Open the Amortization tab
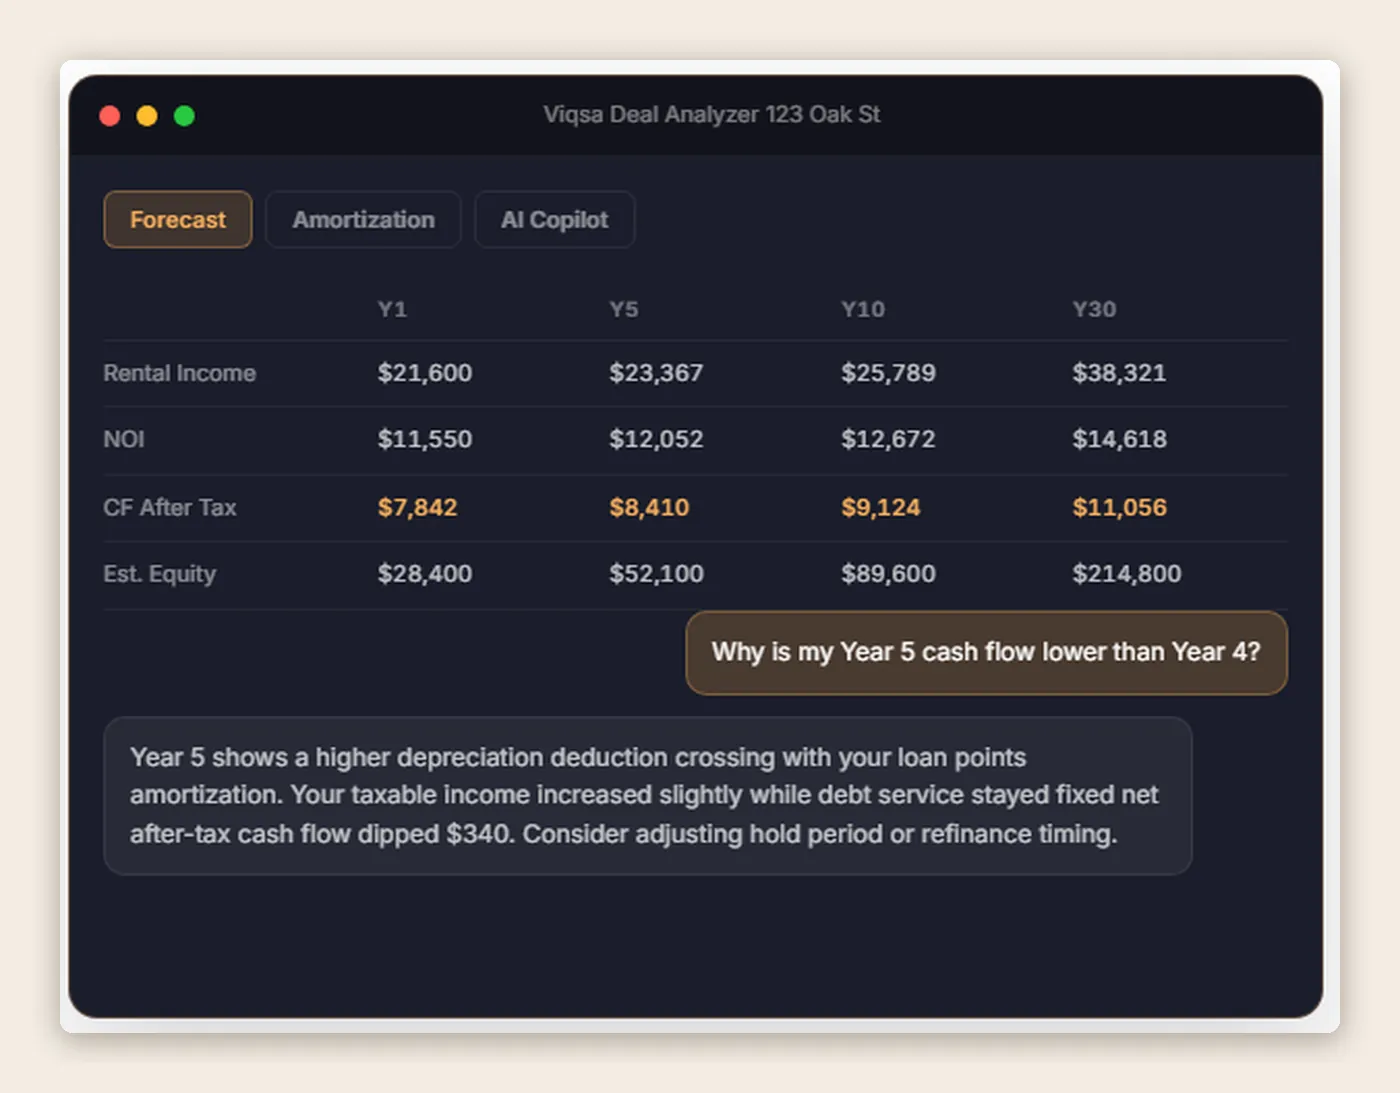Screen dimensions: 1400x1093 pyautogui.click(x=363, y=219)
